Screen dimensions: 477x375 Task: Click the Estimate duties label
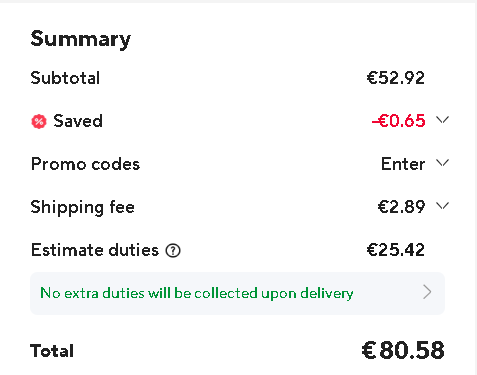point(95,250)
